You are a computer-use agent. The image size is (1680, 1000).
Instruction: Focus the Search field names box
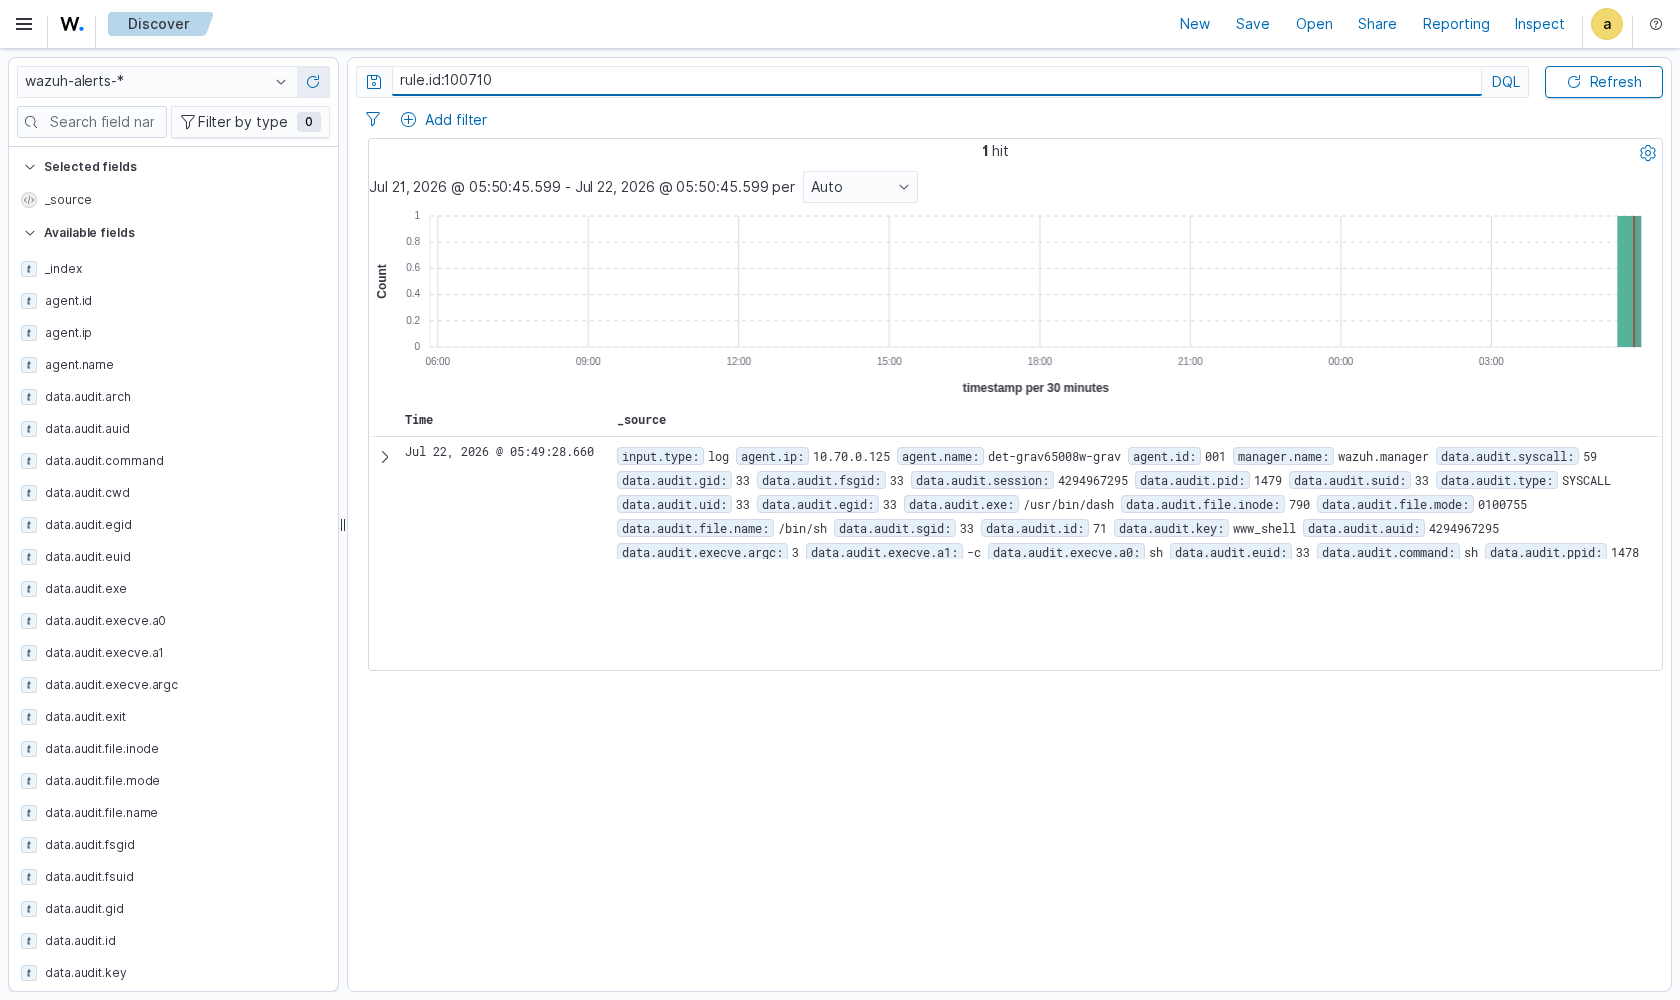point(92,122)
